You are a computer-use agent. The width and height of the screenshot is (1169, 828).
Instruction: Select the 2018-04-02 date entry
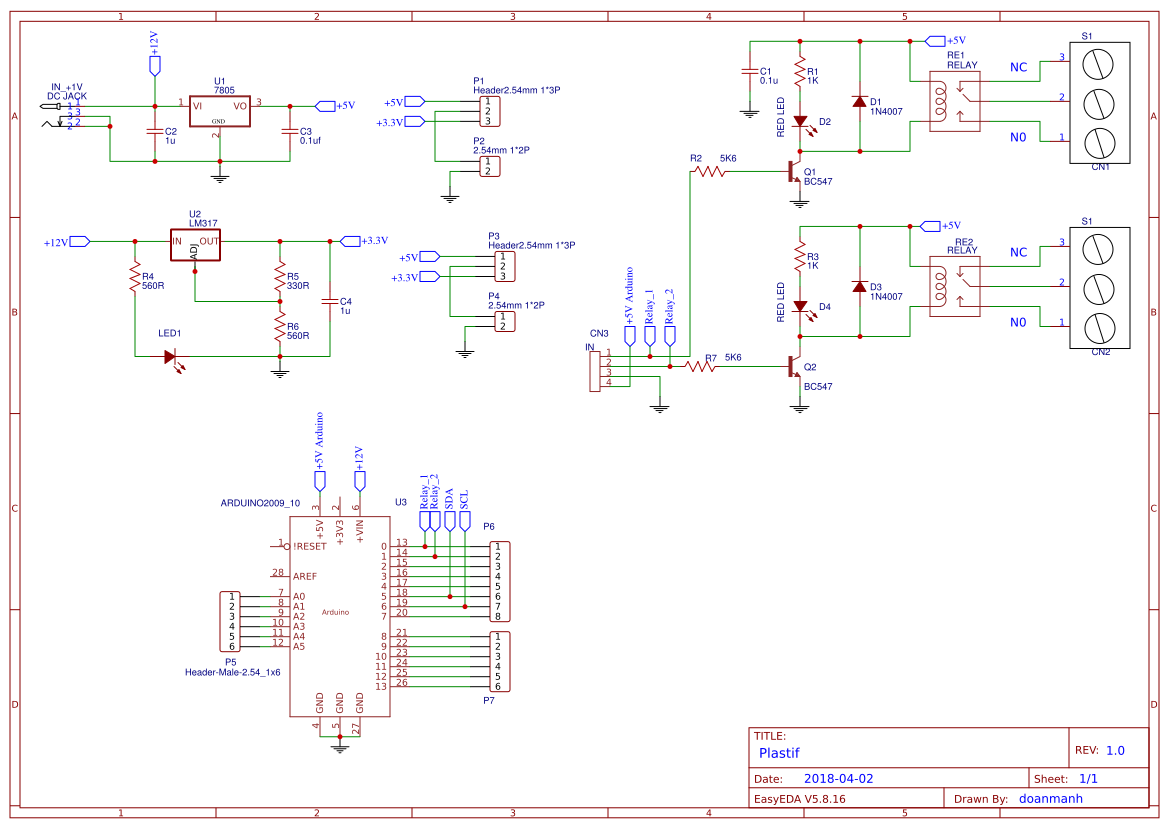point(841,776)
